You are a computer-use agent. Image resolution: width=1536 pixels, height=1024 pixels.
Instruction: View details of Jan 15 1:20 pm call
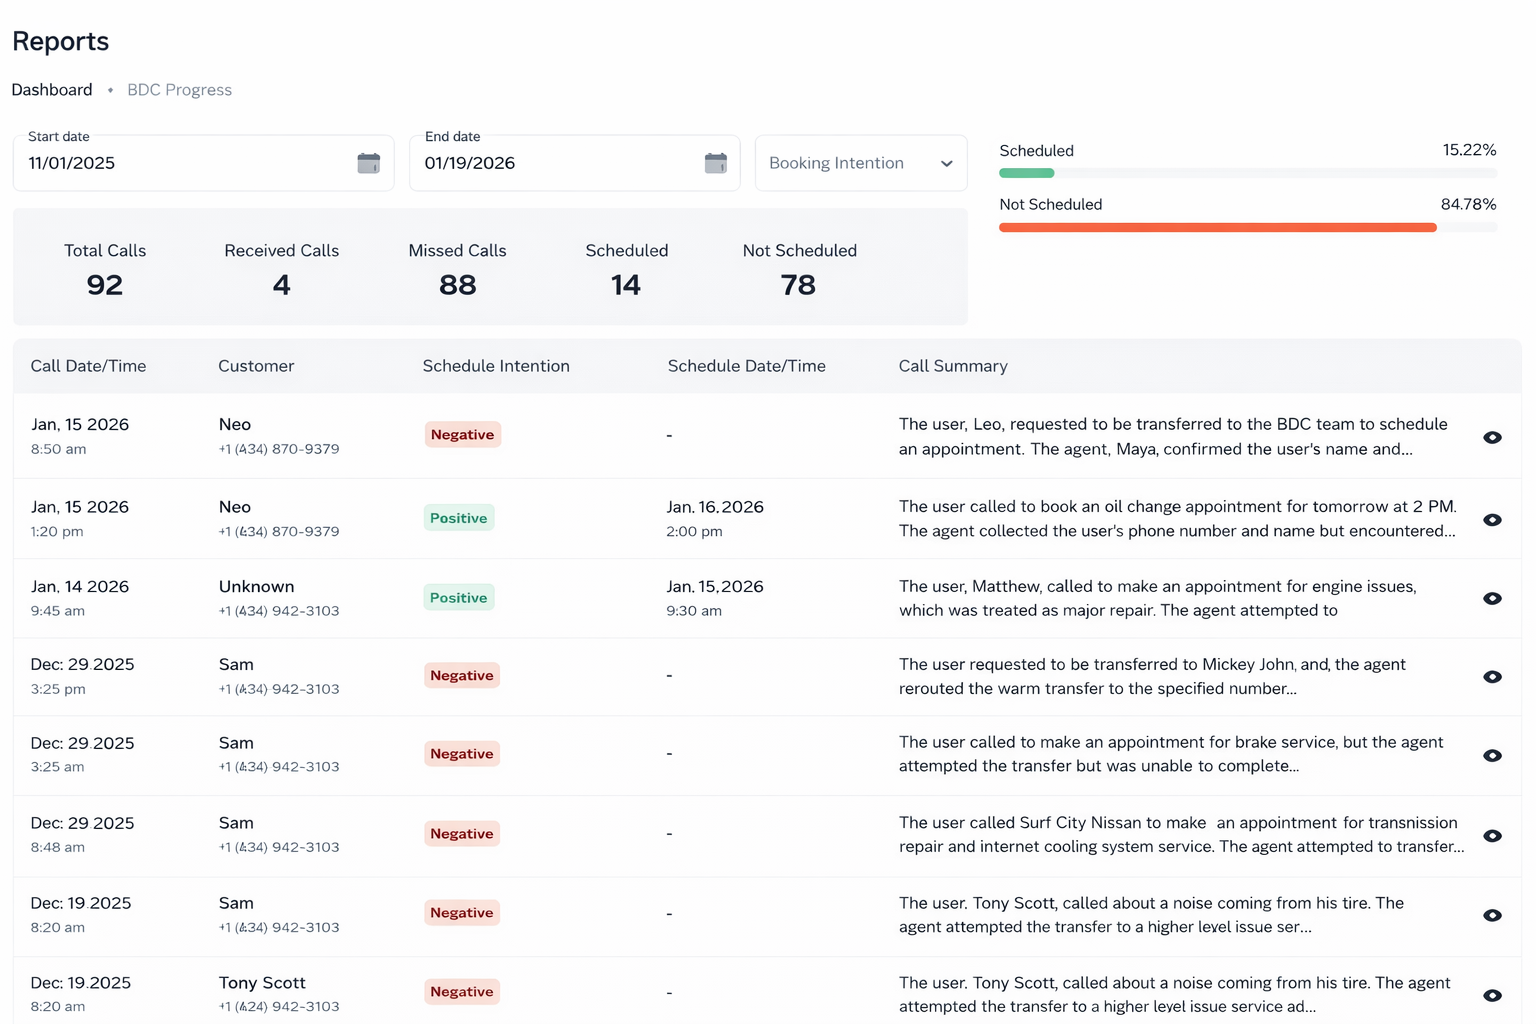click(x=1491, y=520)
